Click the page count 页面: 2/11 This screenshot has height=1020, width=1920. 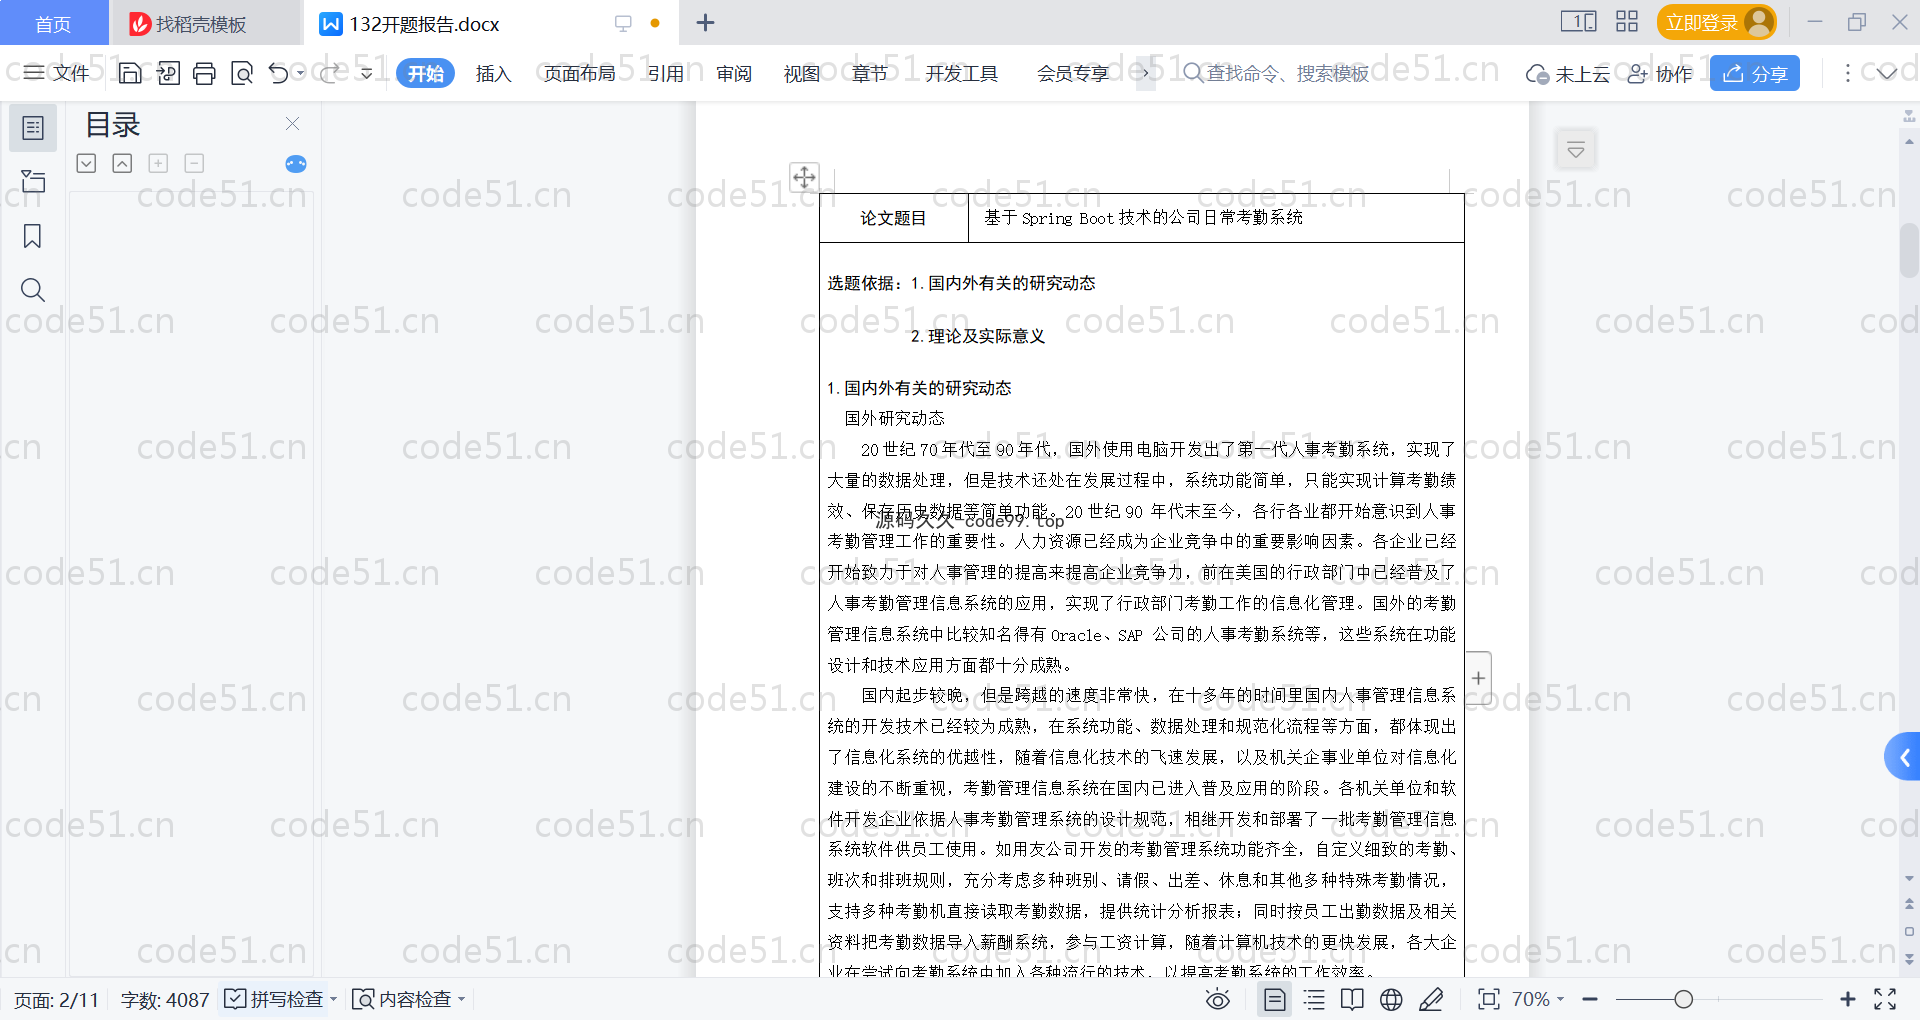[x=57, y=999]
